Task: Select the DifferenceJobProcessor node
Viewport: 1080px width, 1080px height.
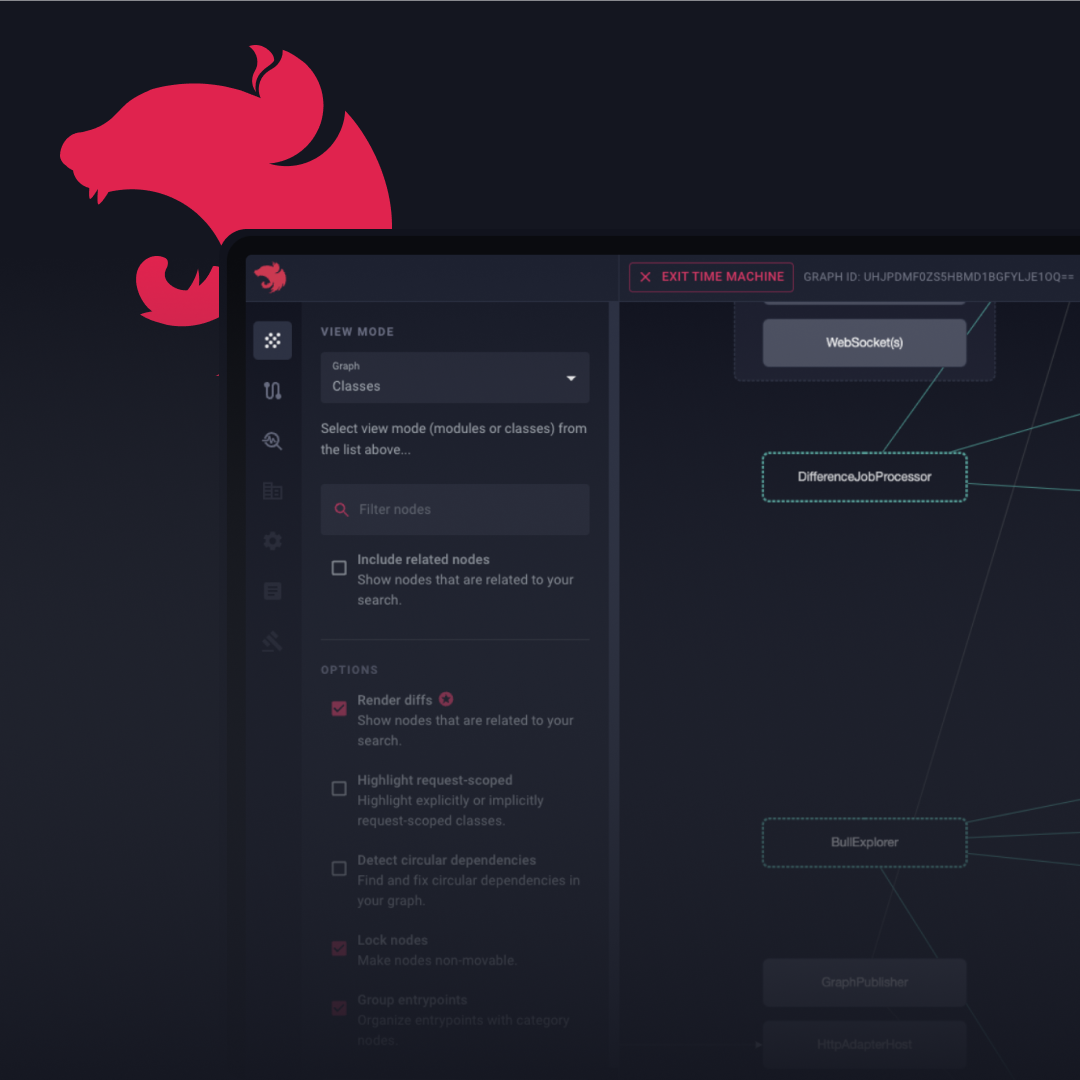Action: click(864, 477)
